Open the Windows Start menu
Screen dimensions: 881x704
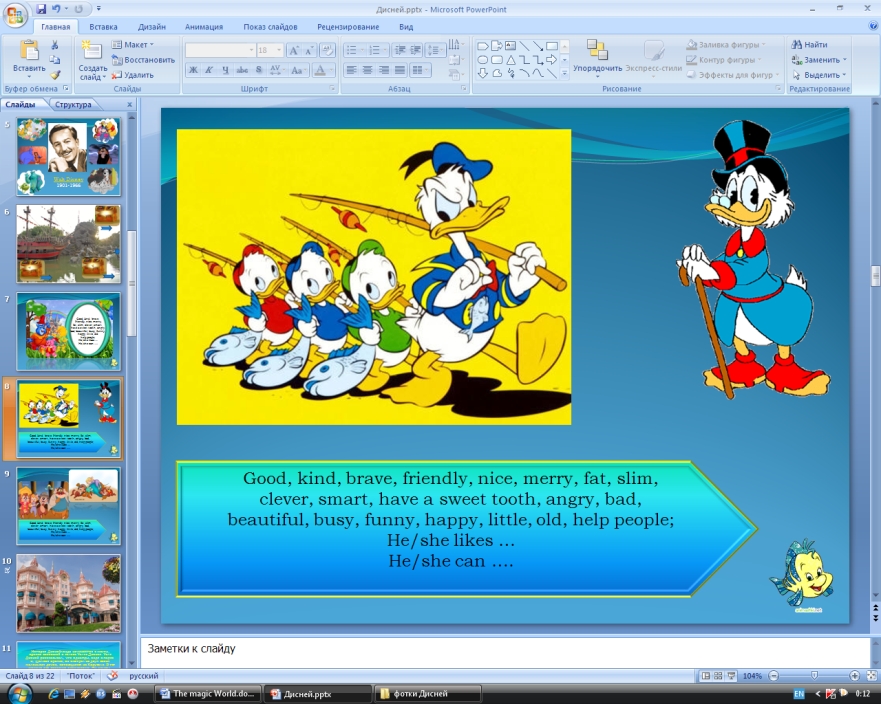[20, 693]
